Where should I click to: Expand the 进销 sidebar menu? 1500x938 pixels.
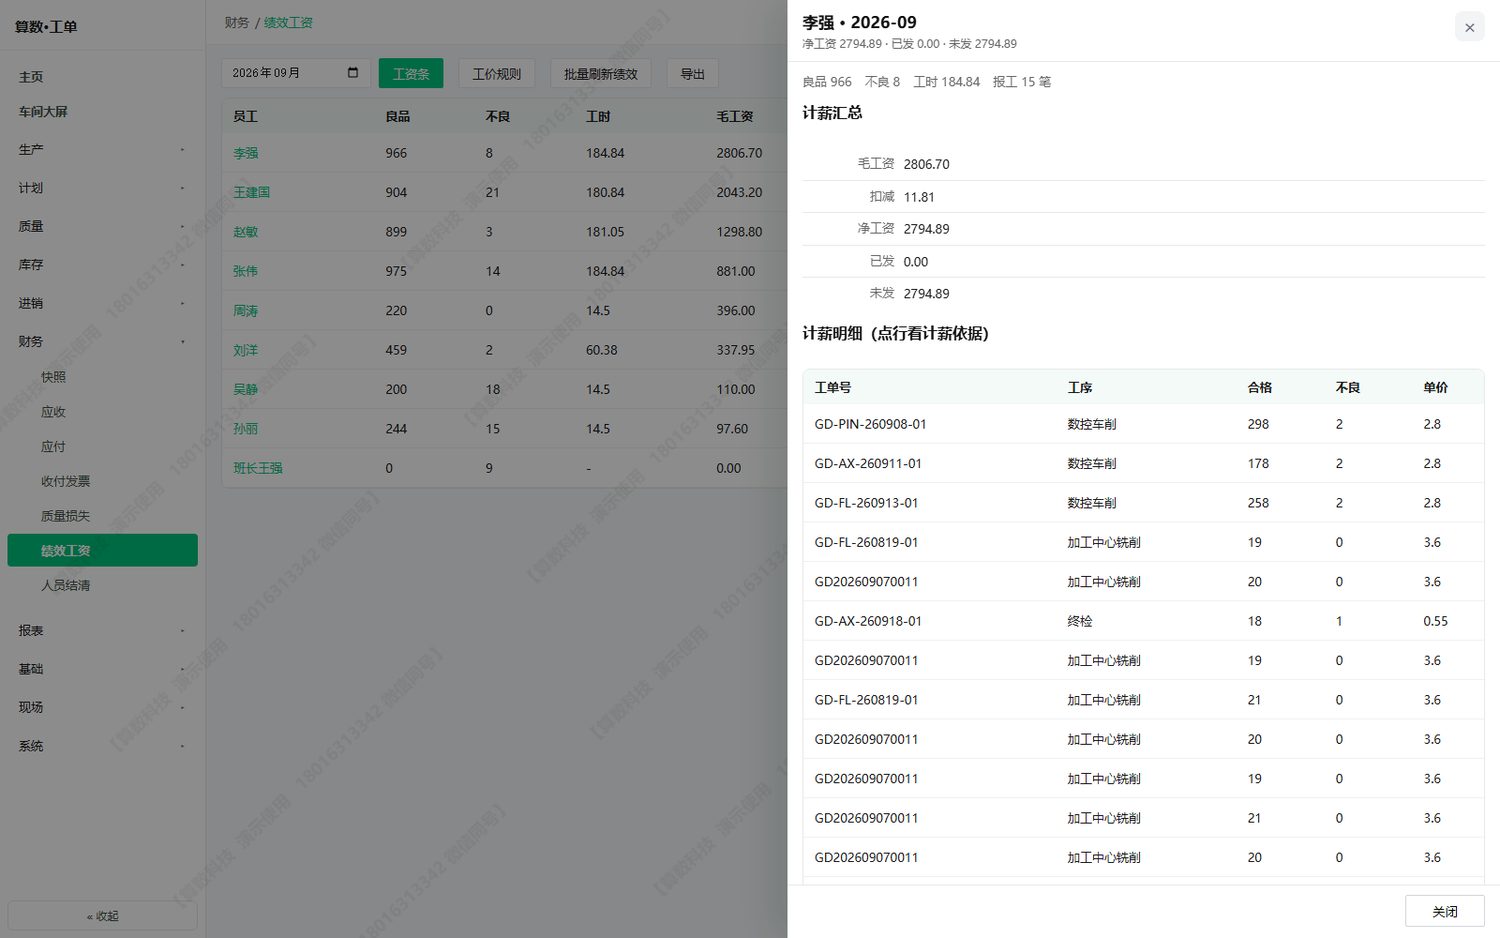coord(102,303)
